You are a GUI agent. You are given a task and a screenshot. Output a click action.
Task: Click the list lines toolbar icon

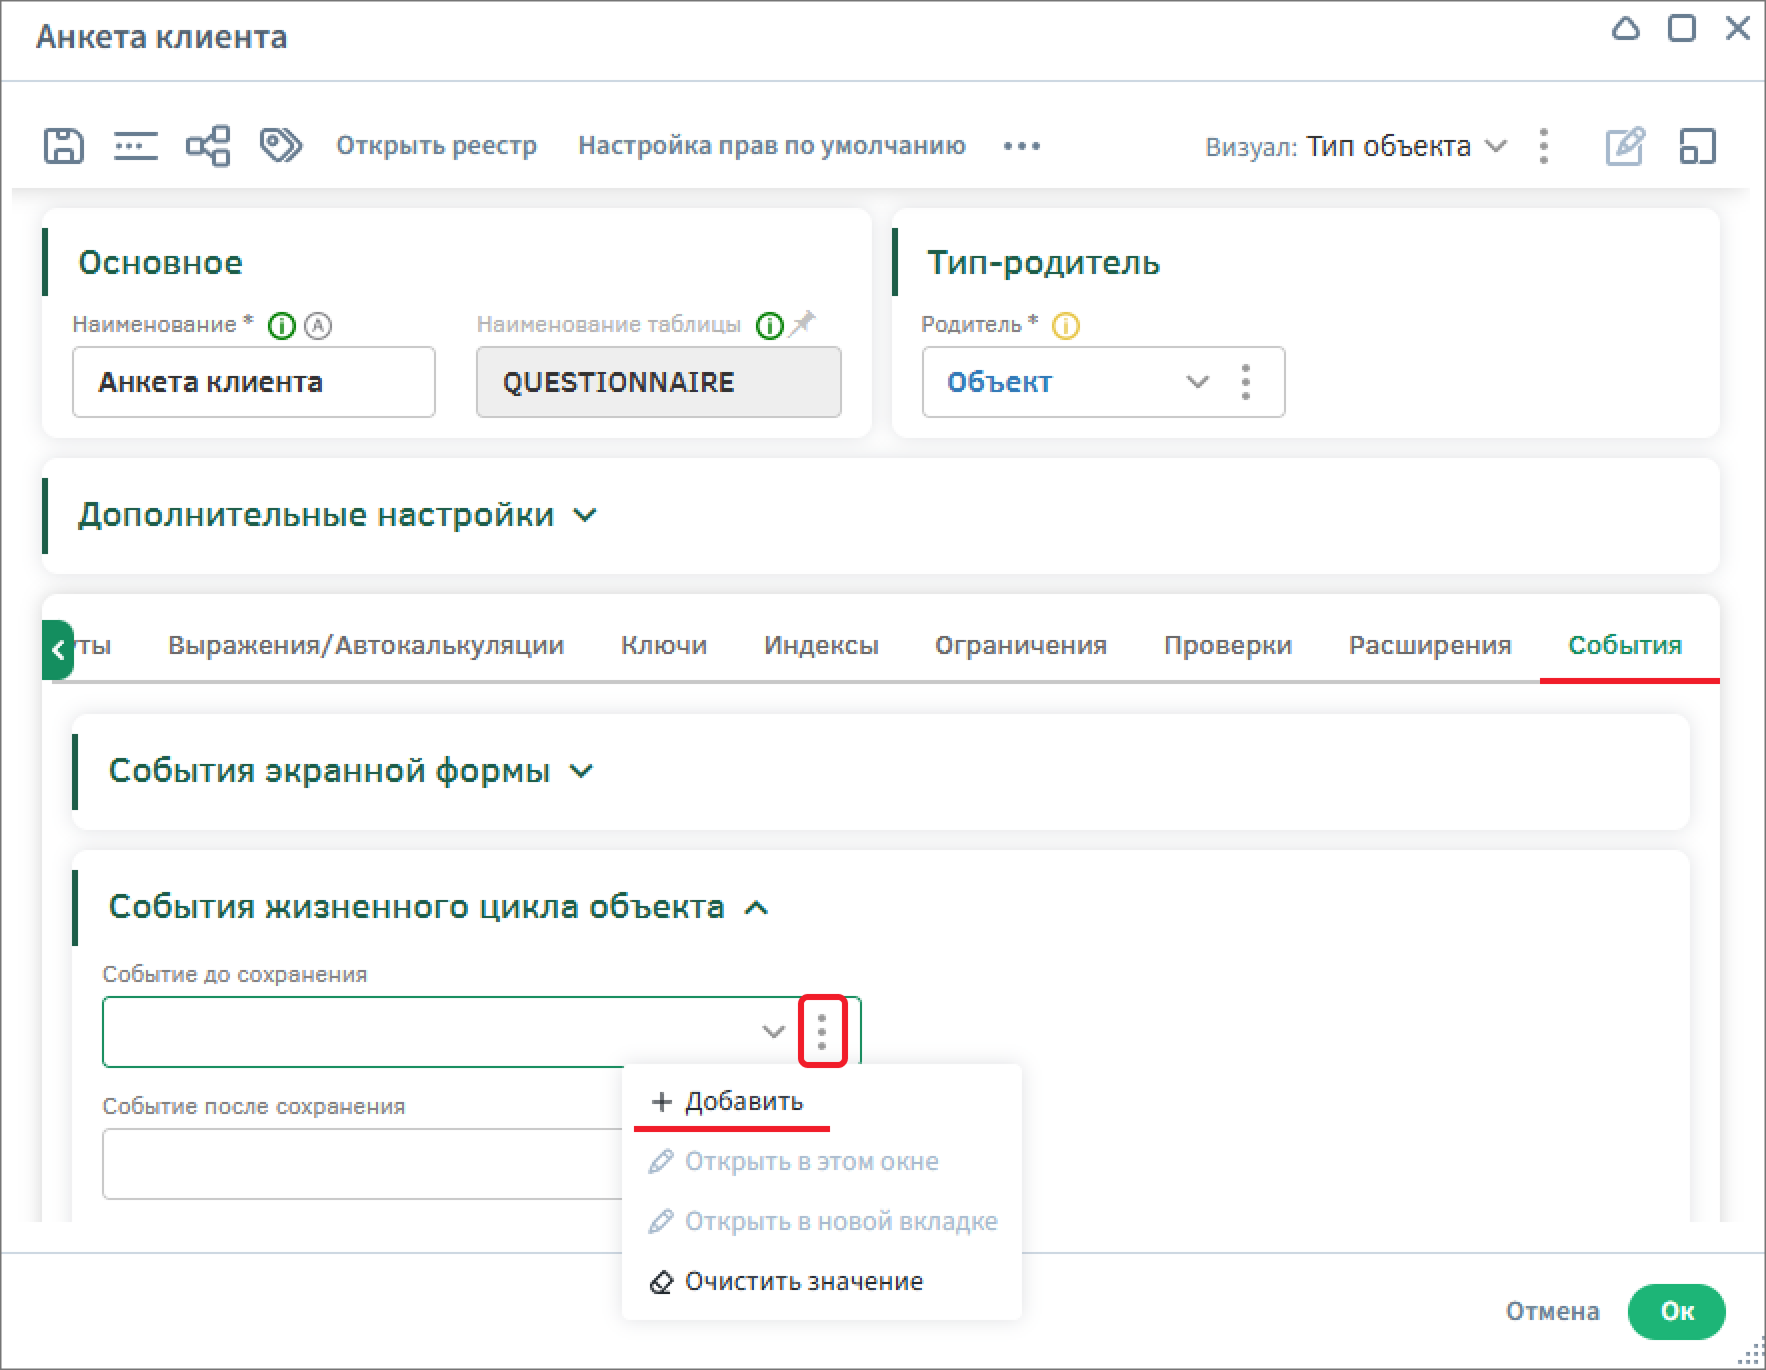135,146
